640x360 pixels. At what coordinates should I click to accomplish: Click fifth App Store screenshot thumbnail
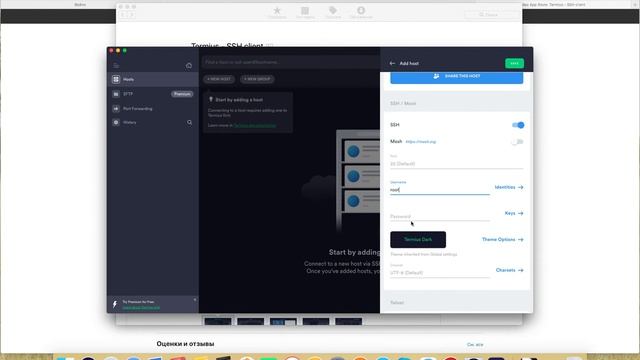(349, 322)
